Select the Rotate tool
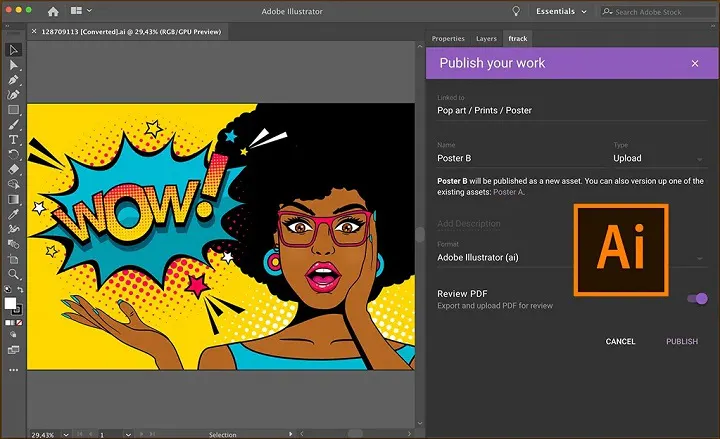Screen dimensions: 720x439 pyautogui.click(x=13, y=154)
